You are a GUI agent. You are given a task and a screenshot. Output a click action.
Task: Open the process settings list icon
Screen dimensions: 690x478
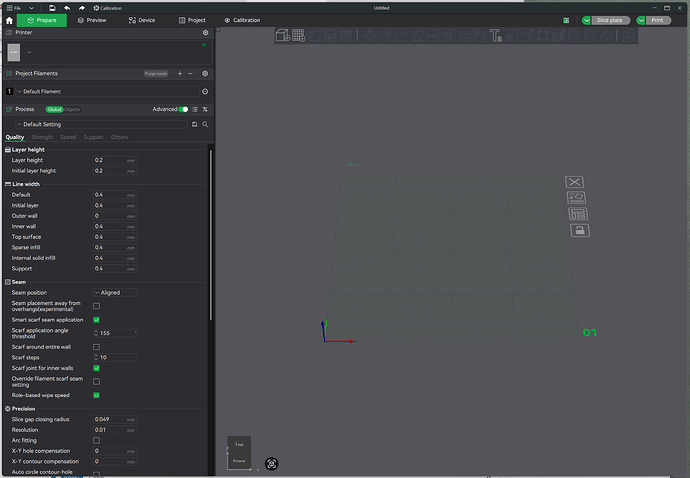(x=195, y=109)
